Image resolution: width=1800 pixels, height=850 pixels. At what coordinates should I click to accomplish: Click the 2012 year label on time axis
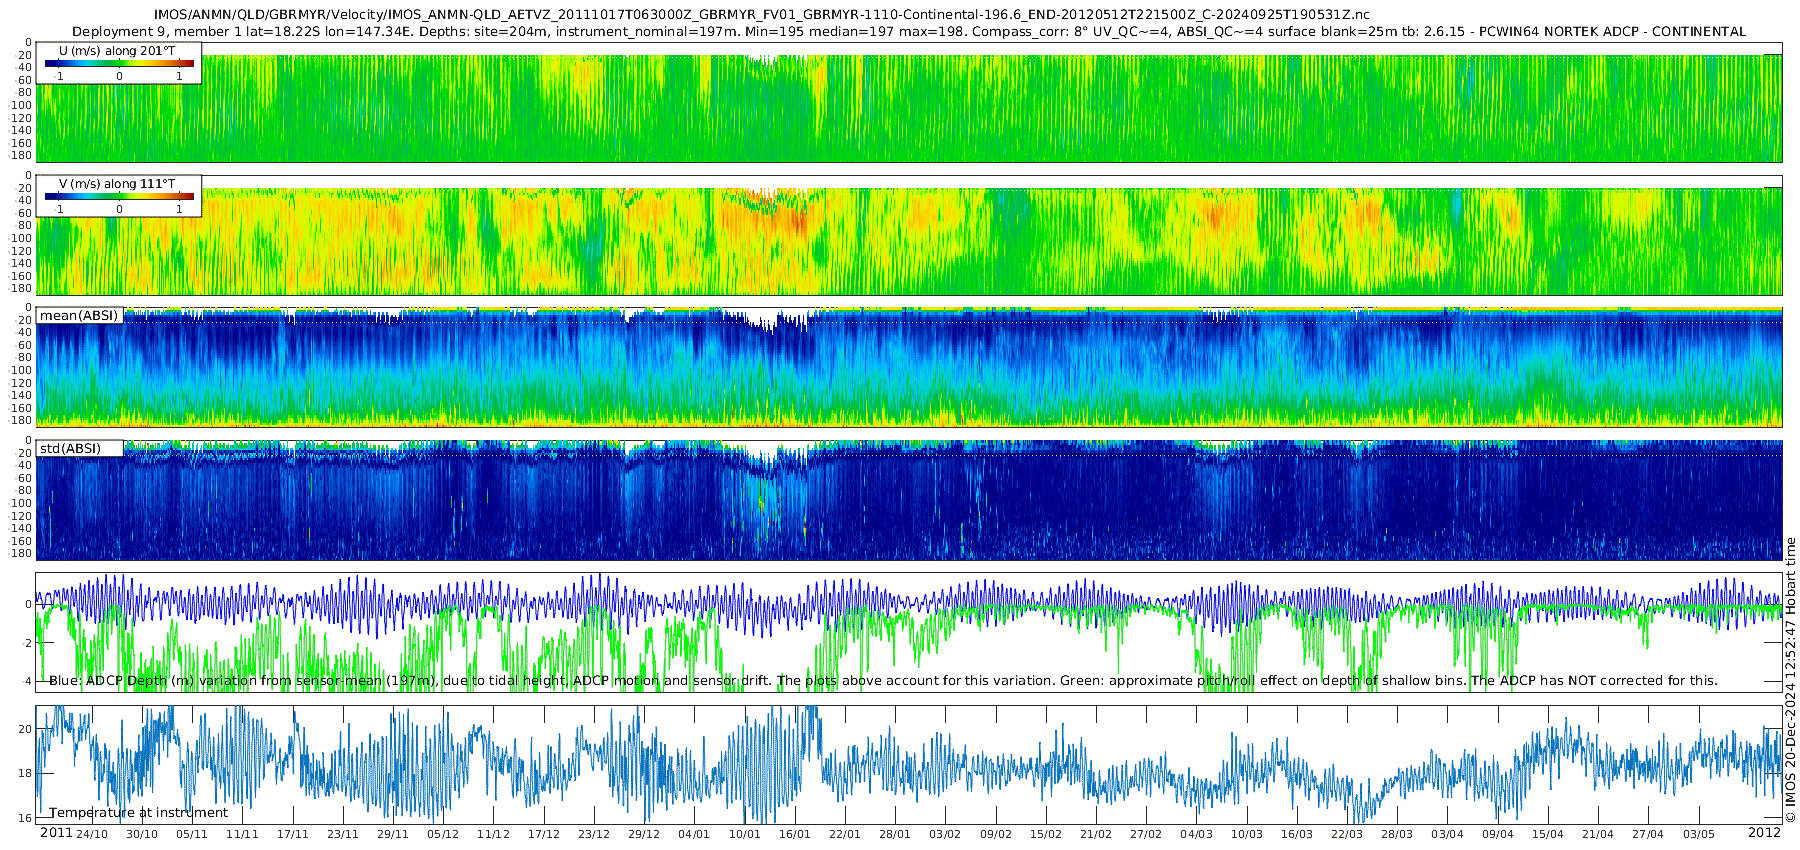[x=1764, y=833]
